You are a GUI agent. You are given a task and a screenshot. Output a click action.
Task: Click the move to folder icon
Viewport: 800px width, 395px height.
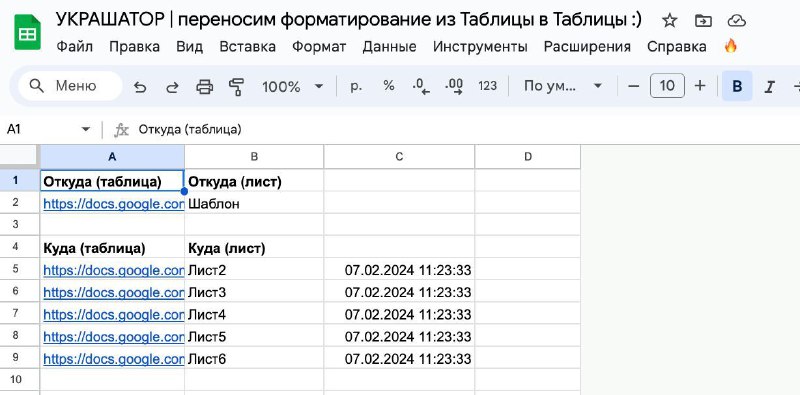click(703, 21)
